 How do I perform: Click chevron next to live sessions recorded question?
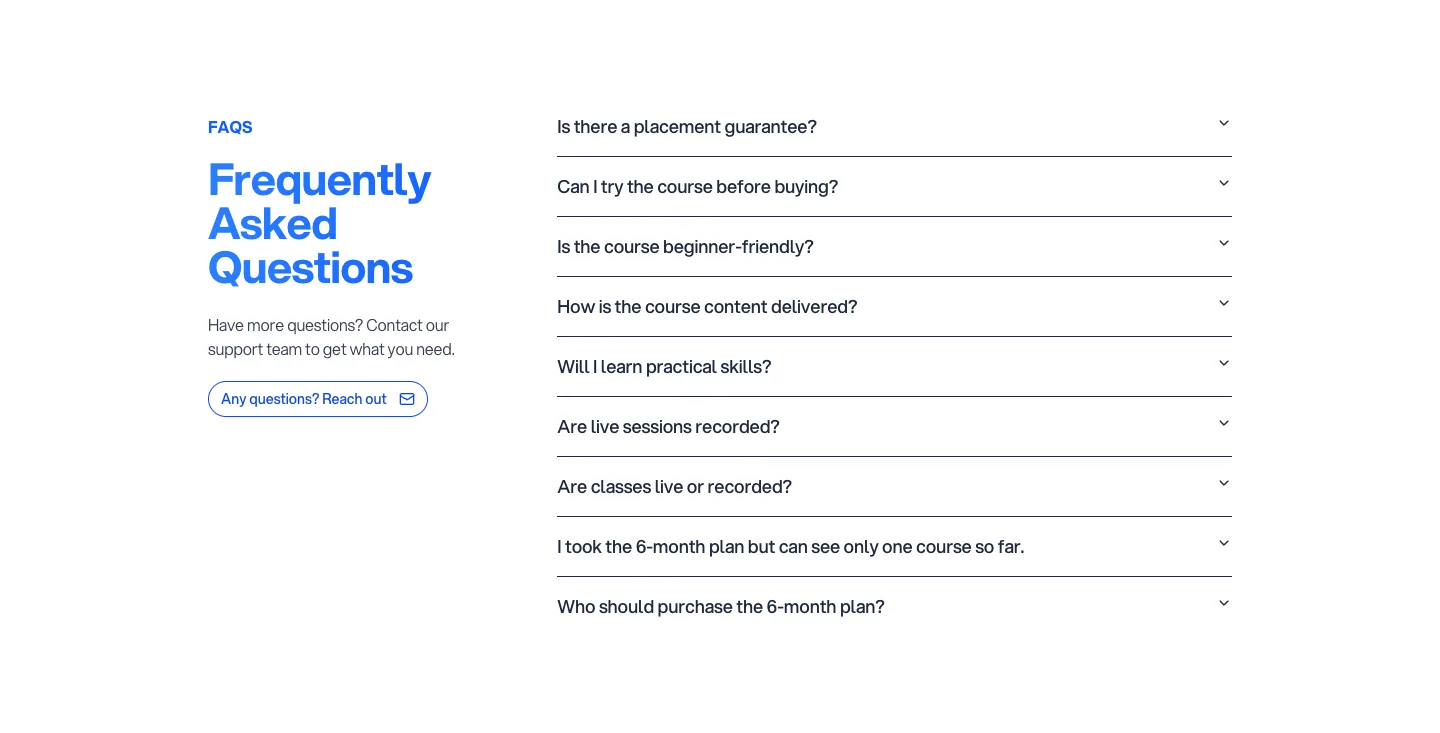pos(1223,423)
